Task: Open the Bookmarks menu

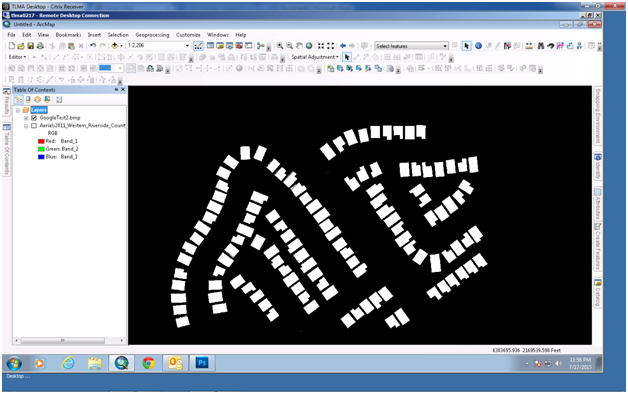Action: (68, 35)
